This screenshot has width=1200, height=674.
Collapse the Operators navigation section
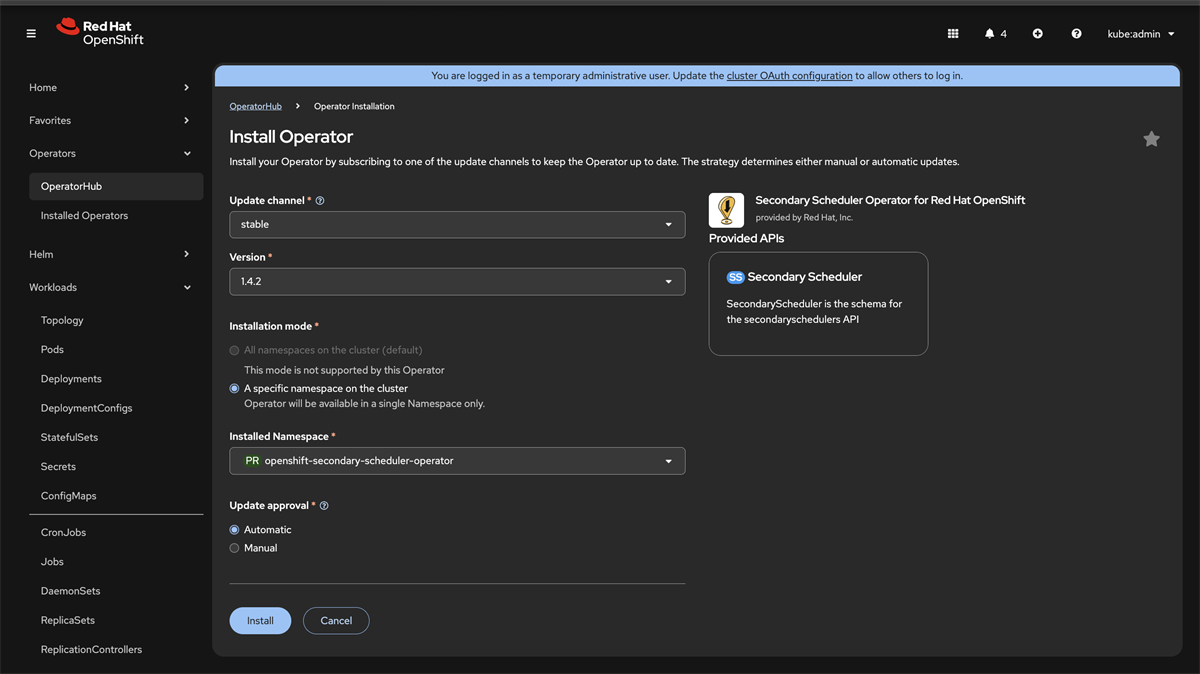(x=109, y=154)
